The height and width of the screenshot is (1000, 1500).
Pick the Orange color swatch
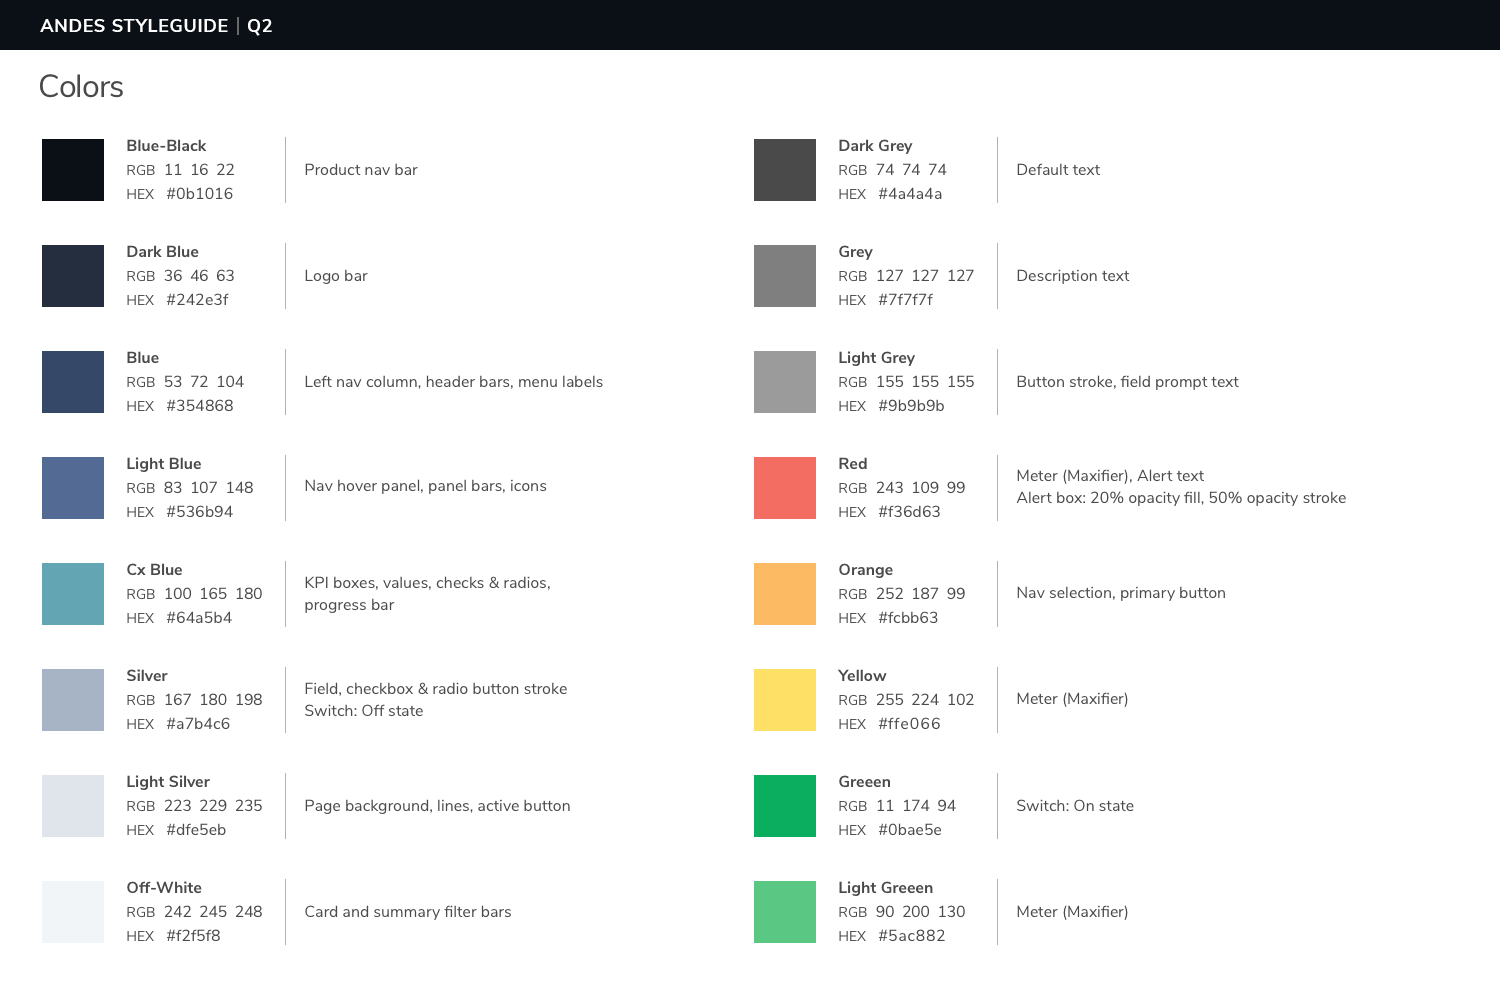785,594
